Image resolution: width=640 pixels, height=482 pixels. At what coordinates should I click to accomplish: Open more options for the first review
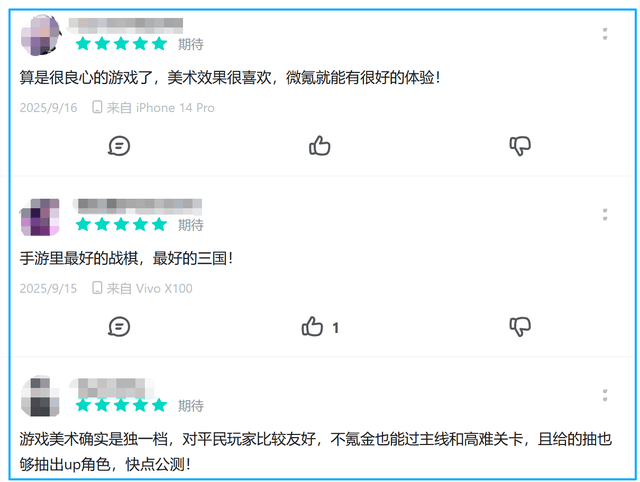point(605,34)
